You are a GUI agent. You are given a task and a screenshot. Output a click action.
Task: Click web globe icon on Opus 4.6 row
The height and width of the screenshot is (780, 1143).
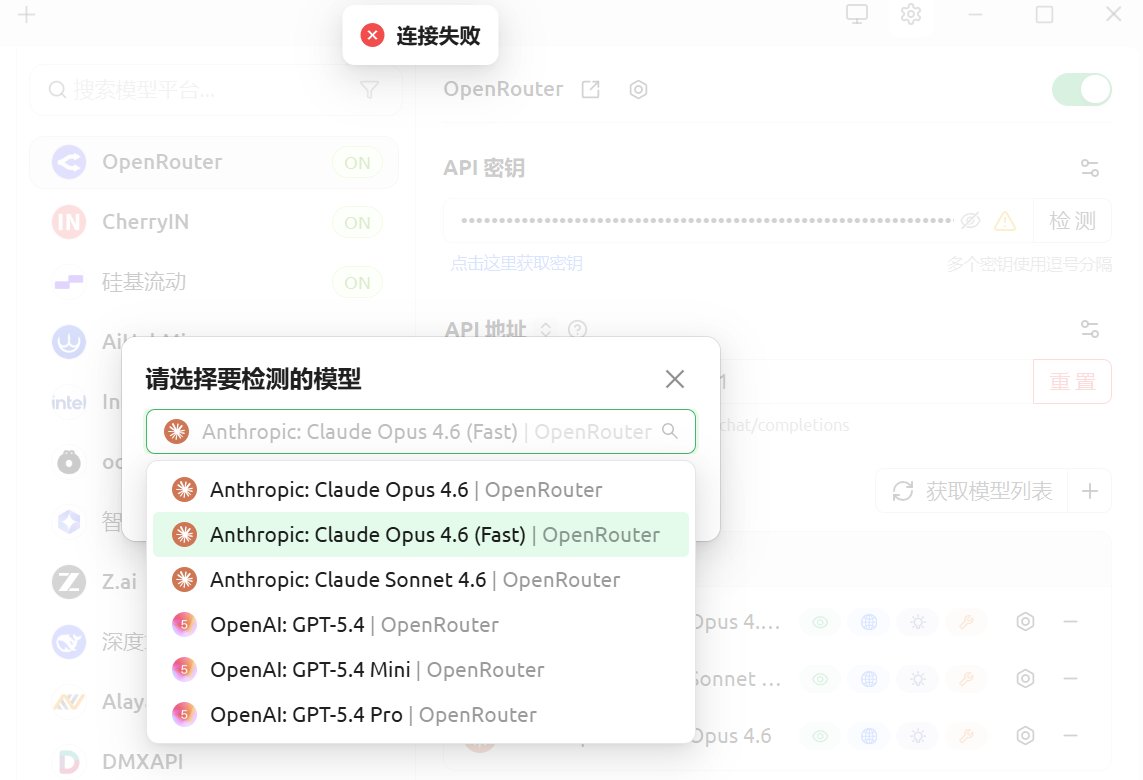869,736
